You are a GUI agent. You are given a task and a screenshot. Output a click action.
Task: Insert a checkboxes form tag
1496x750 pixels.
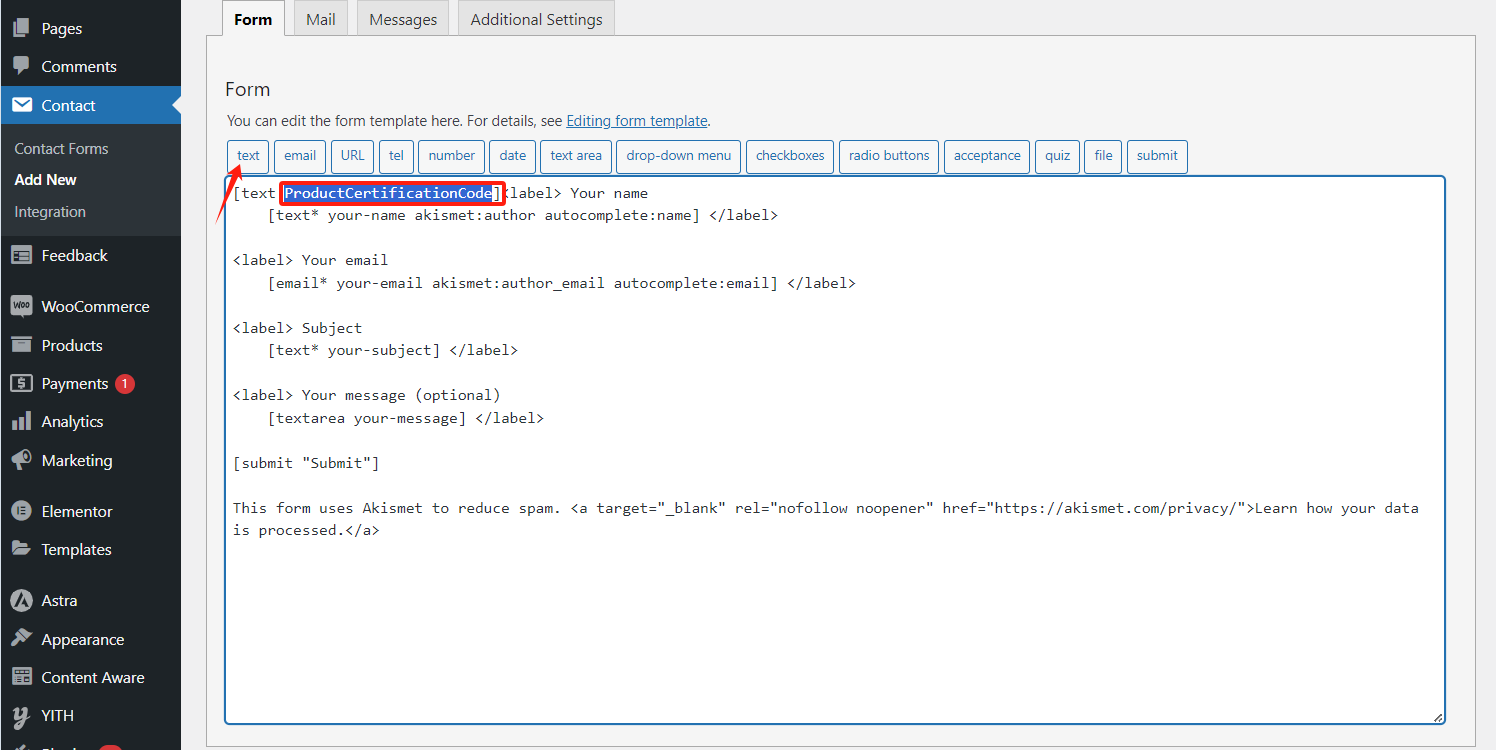pos(790,156)
